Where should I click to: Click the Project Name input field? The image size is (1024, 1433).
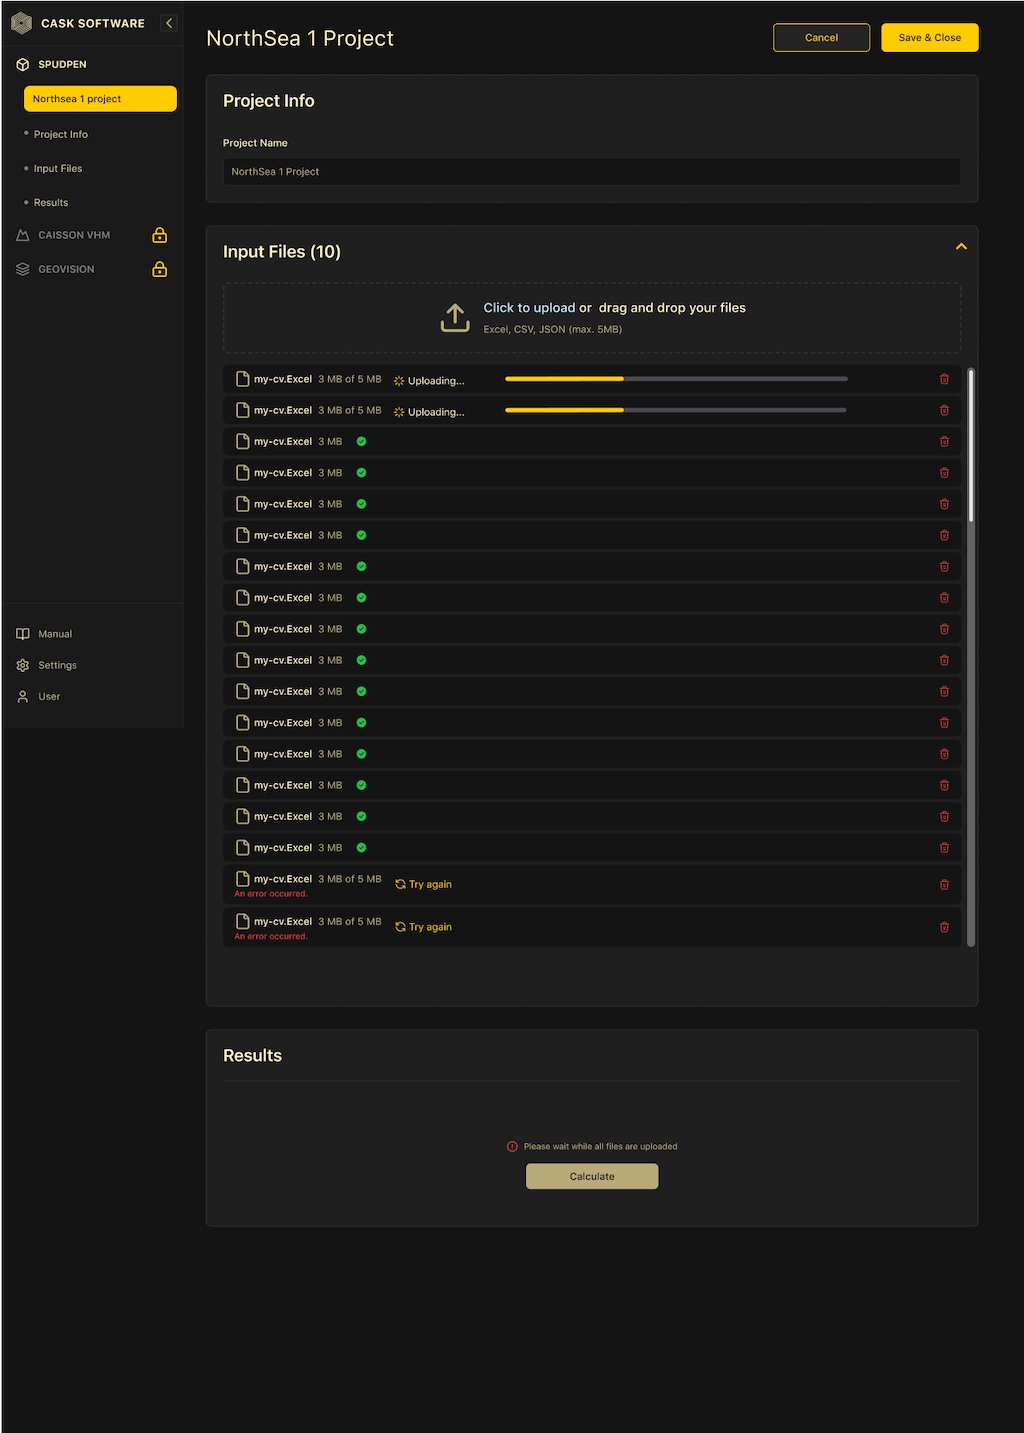591,172
